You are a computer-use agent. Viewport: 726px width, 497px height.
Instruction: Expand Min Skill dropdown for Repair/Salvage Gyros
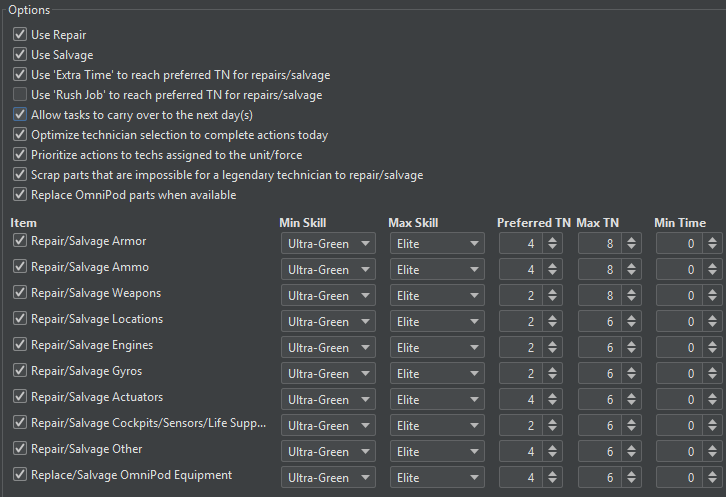point(328,372)
